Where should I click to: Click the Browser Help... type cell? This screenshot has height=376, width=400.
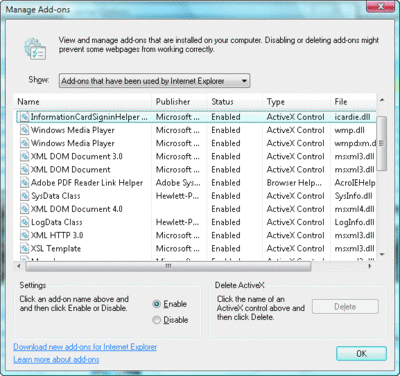tap(294, 183)
